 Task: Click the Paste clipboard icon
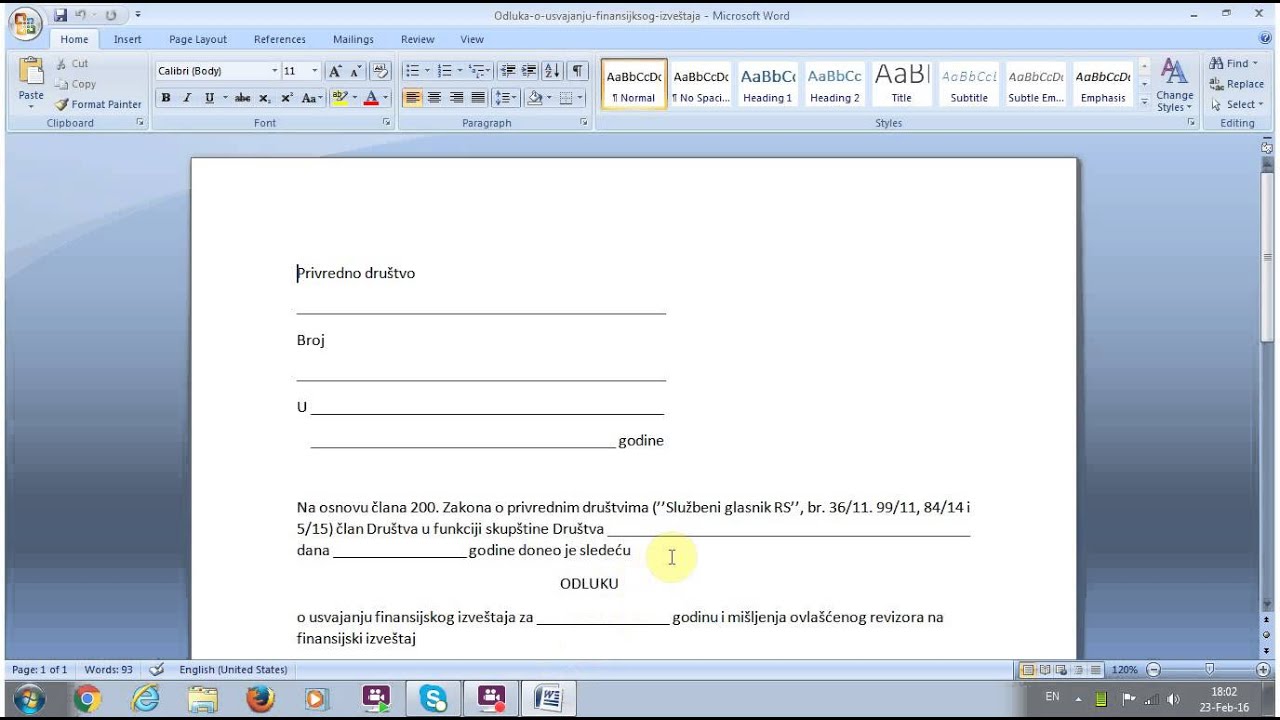tap(31, 72)
